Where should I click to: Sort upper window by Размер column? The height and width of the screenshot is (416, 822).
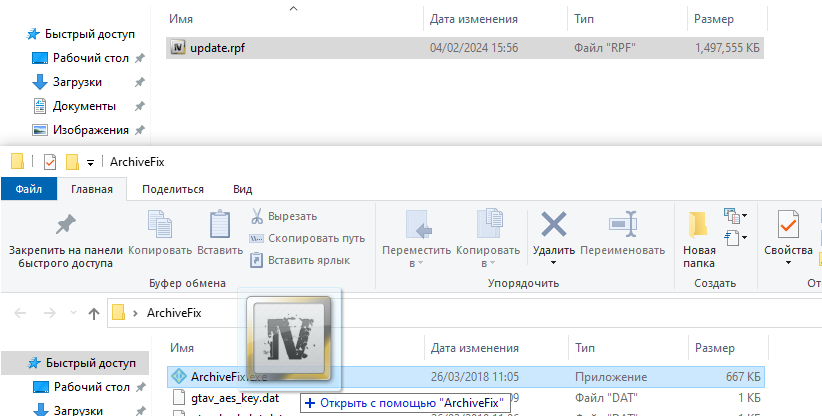tap(713, 19)
